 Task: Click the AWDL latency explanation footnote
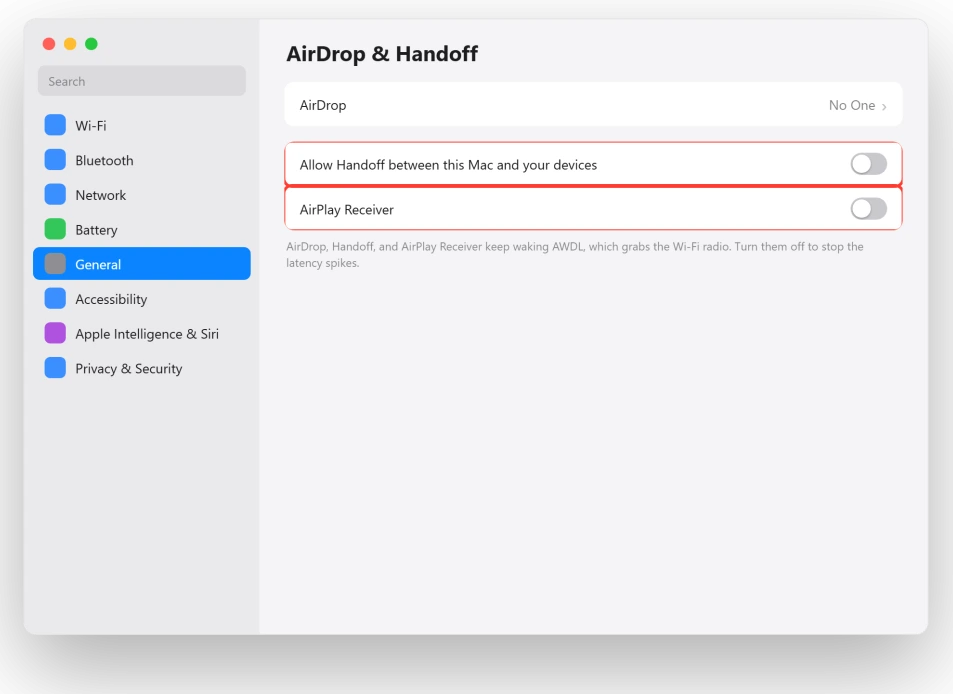point(574,255)
